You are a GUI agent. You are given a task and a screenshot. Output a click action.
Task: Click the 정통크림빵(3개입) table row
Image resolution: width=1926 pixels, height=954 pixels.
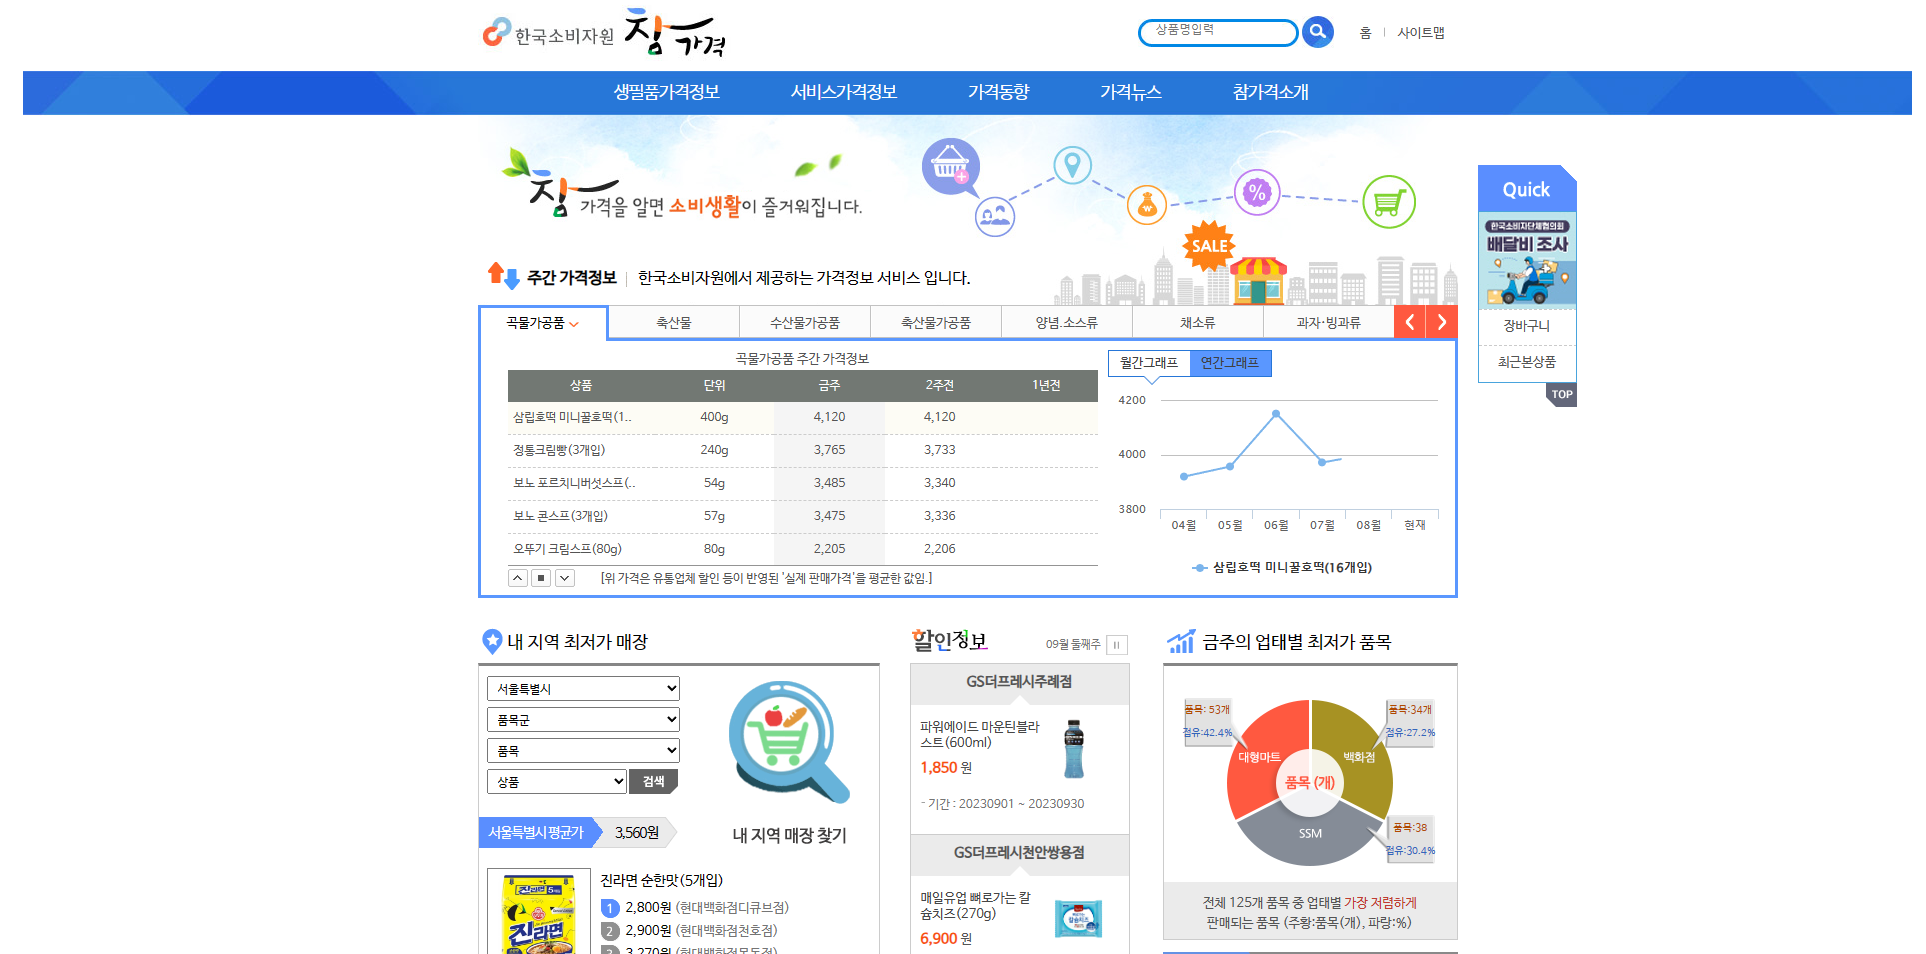point(803,450)
